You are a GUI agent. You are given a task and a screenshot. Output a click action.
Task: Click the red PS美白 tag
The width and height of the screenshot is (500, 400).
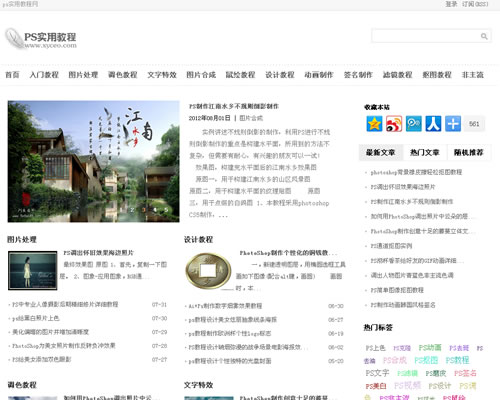pyautogui.click(x=376, y=386)
